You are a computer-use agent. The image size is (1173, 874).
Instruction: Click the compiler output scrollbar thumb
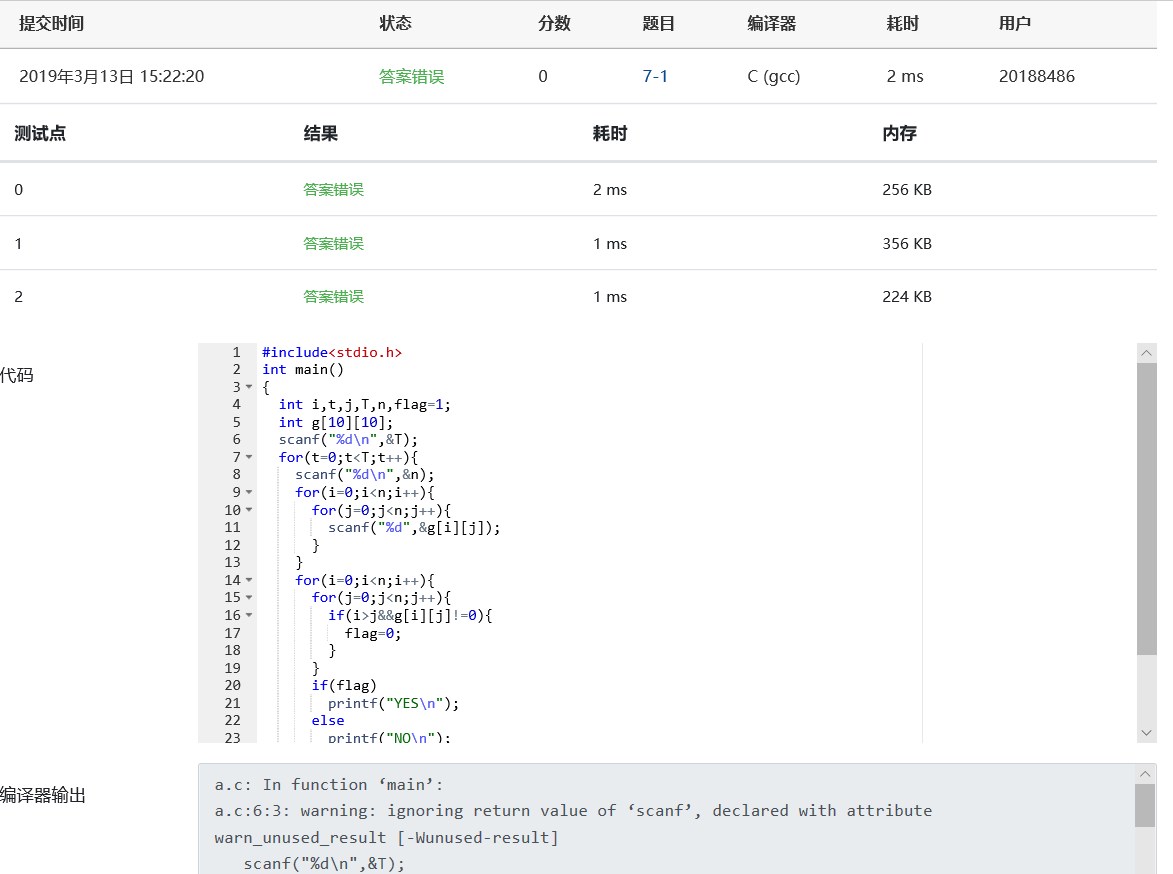click(1146, 805)
